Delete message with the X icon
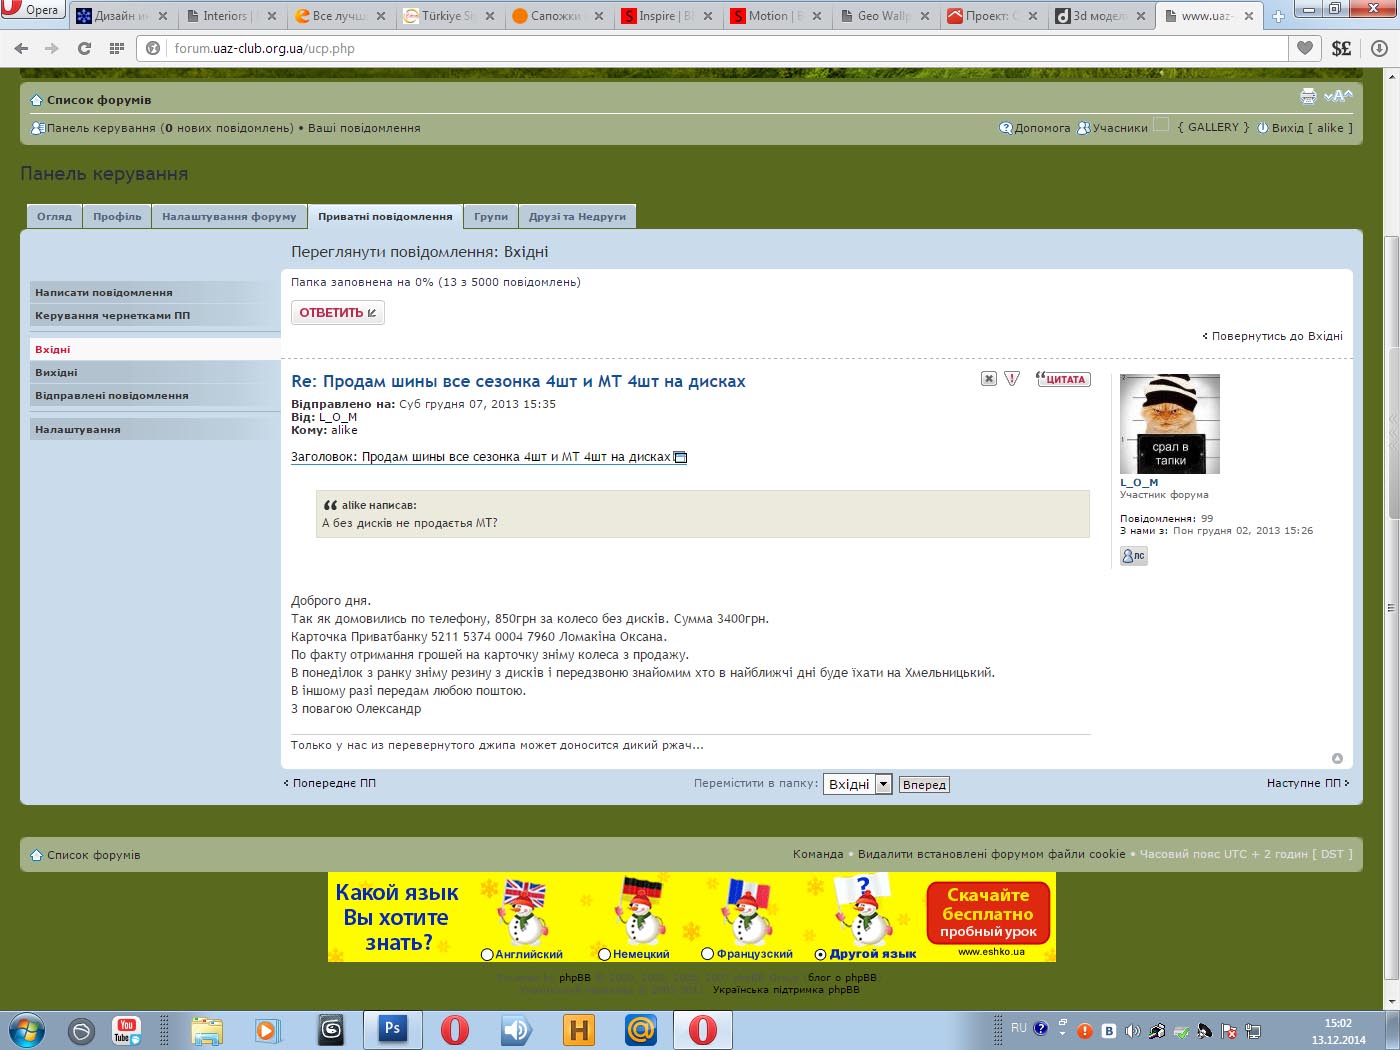Image resolution: width=1400 pixels, height=1050 pixels. point(988,378)
